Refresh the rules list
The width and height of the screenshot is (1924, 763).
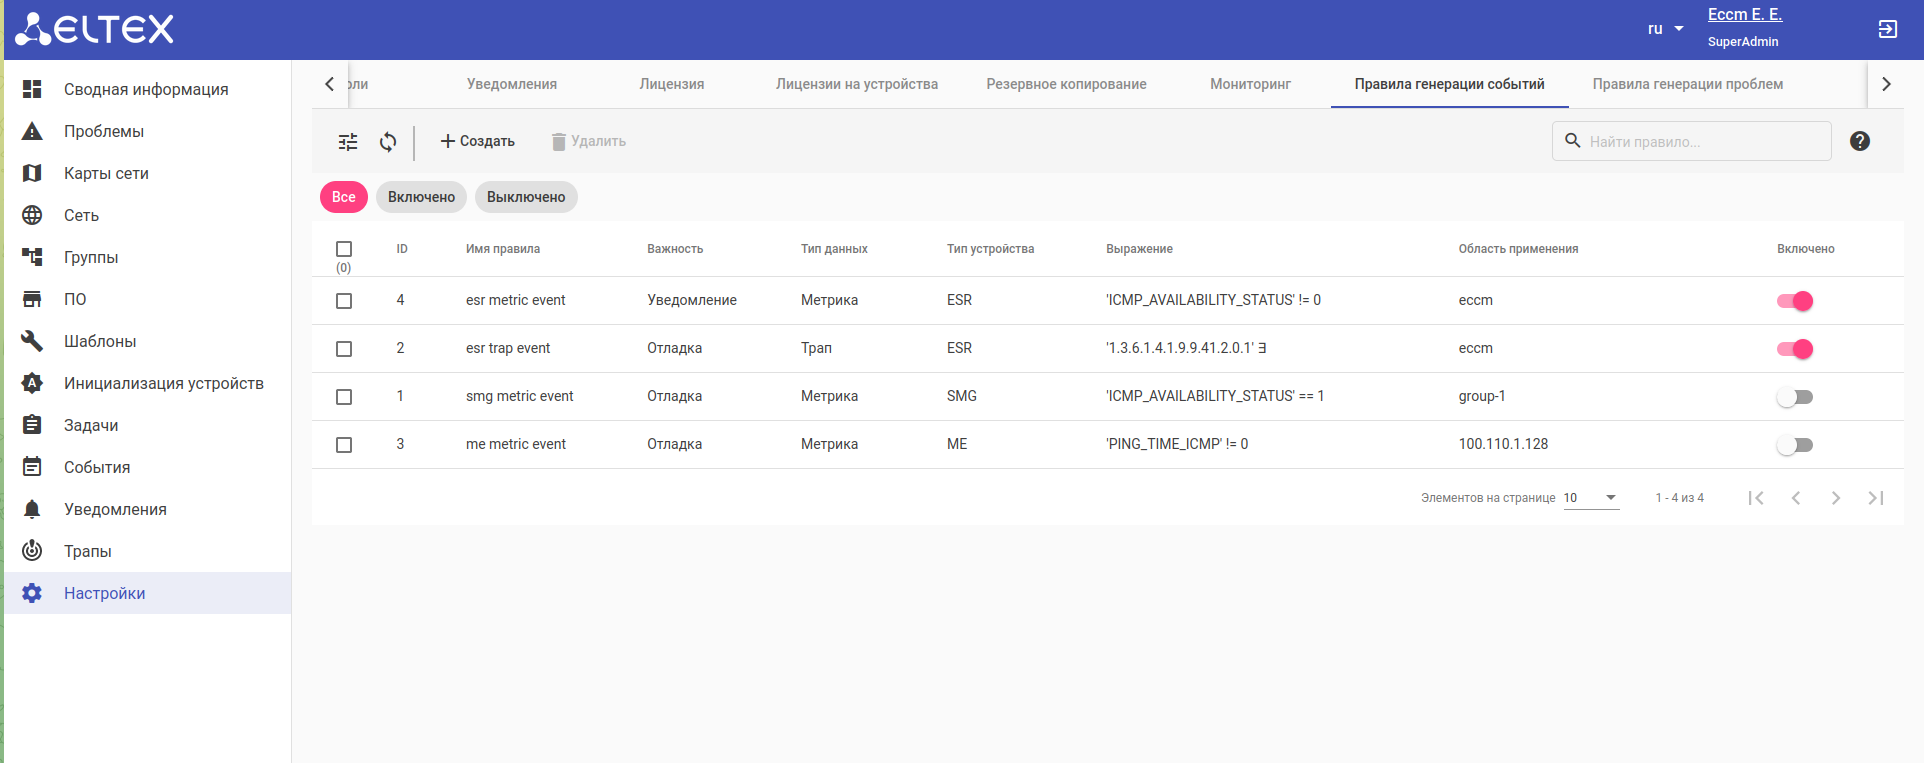tap(388, 142)
